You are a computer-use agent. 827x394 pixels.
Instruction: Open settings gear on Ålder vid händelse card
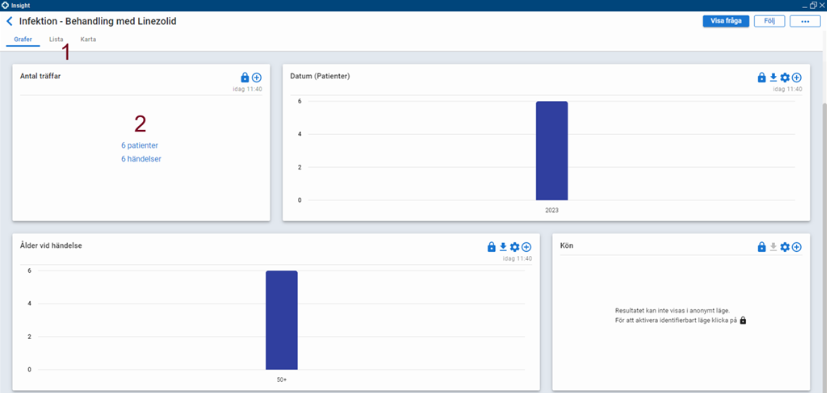(x=515, y=247)
